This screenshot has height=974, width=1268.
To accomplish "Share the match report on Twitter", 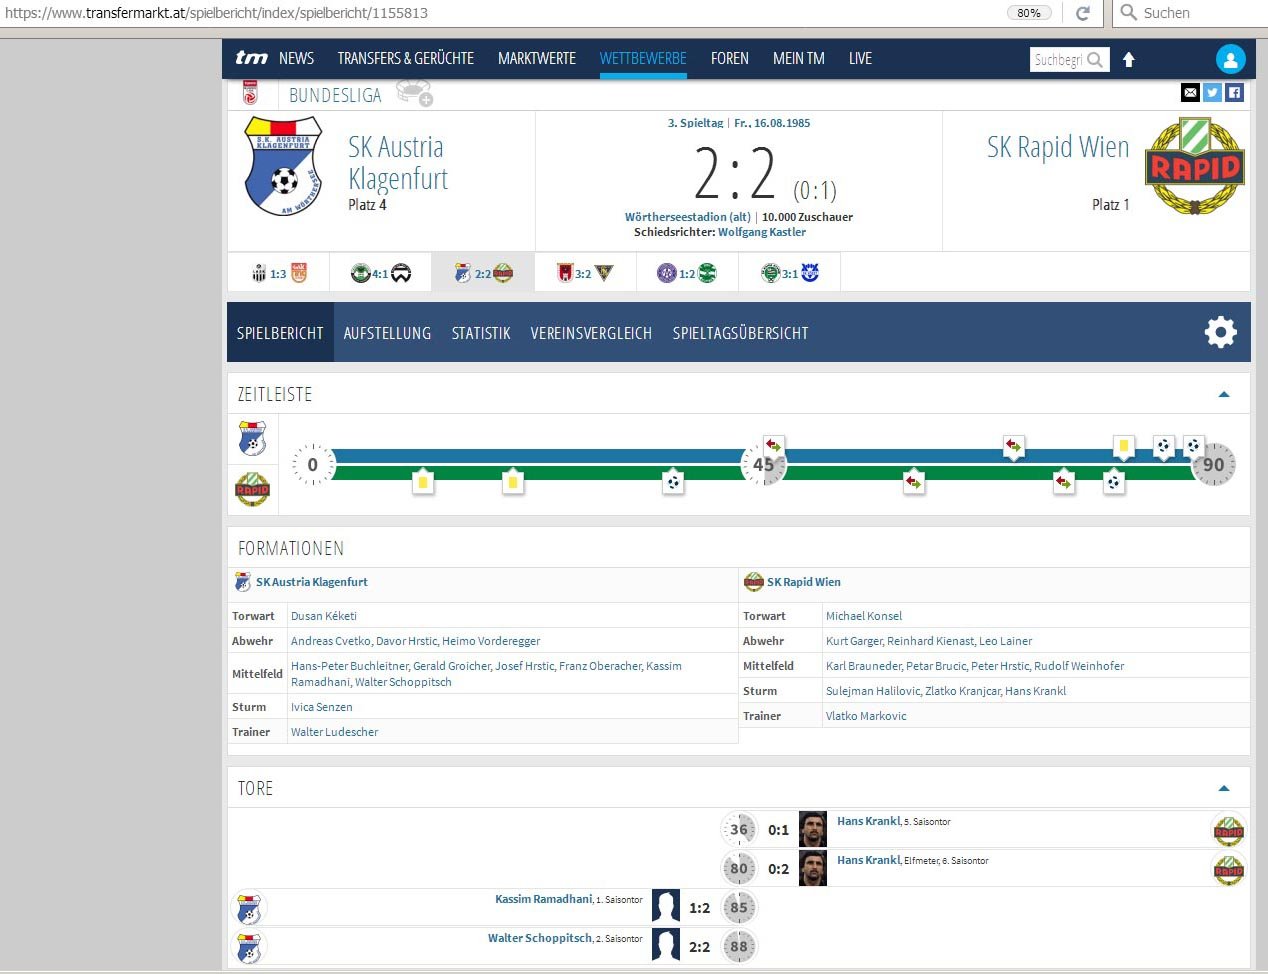I will tap(1212, 93).
